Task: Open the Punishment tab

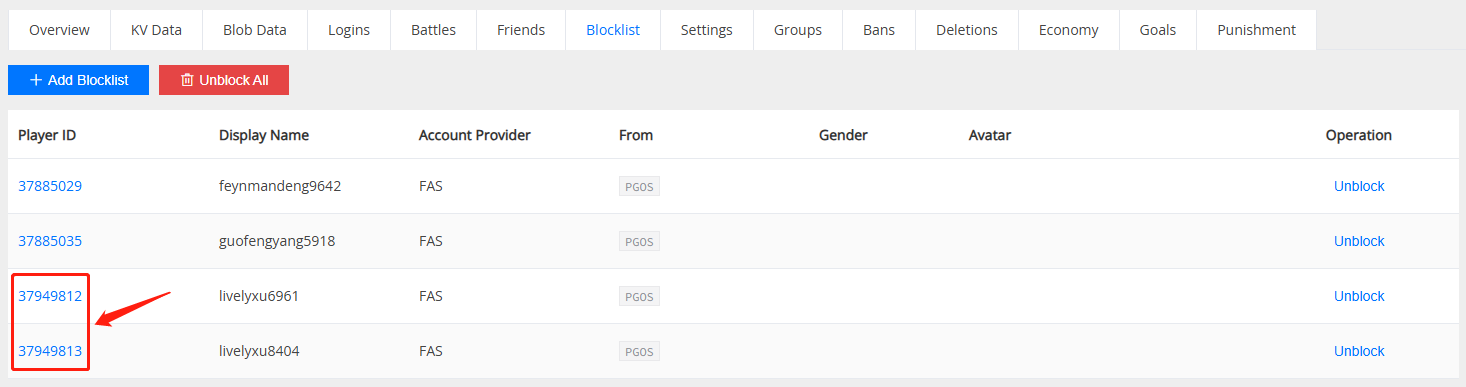Action: pos(1256,30)
